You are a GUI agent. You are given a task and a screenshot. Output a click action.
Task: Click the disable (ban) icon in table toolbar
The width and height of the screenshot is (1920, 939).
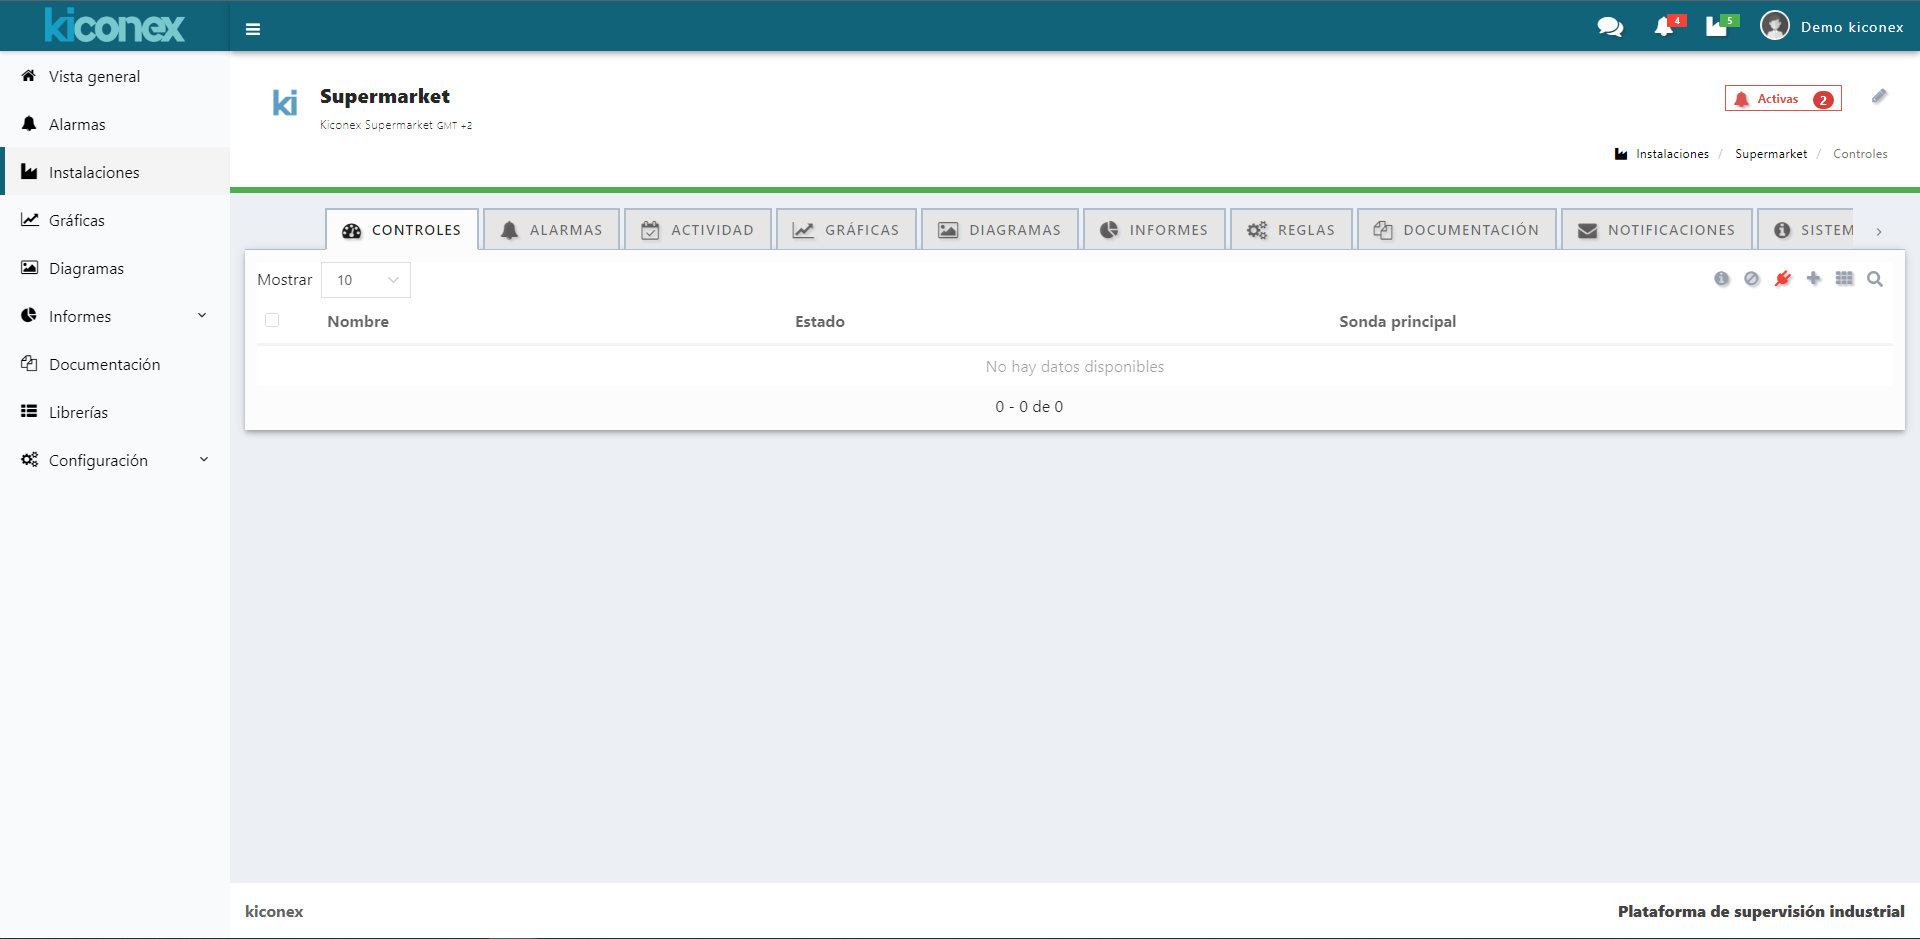pyautogui.click(x=1751, y=279)
